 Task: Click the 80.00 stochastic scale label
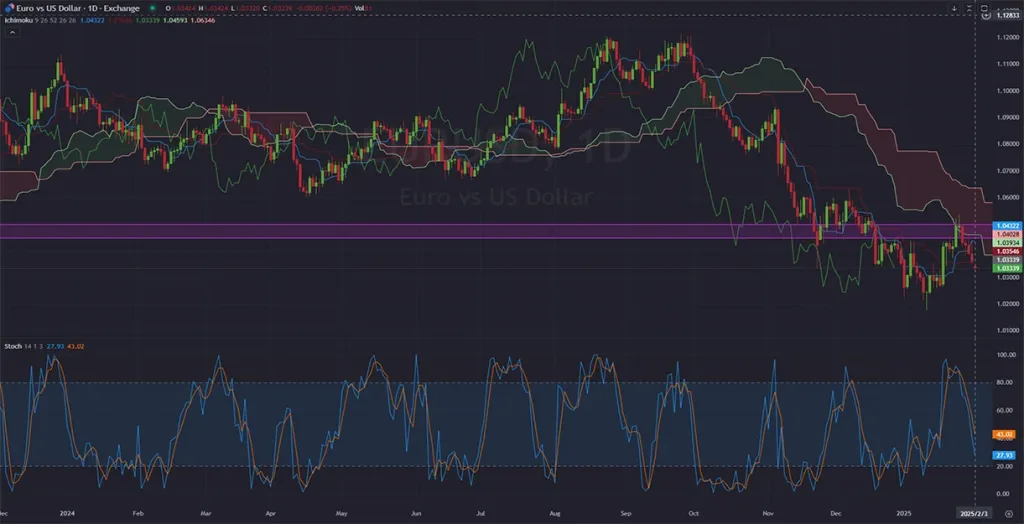pos(1003,383)
